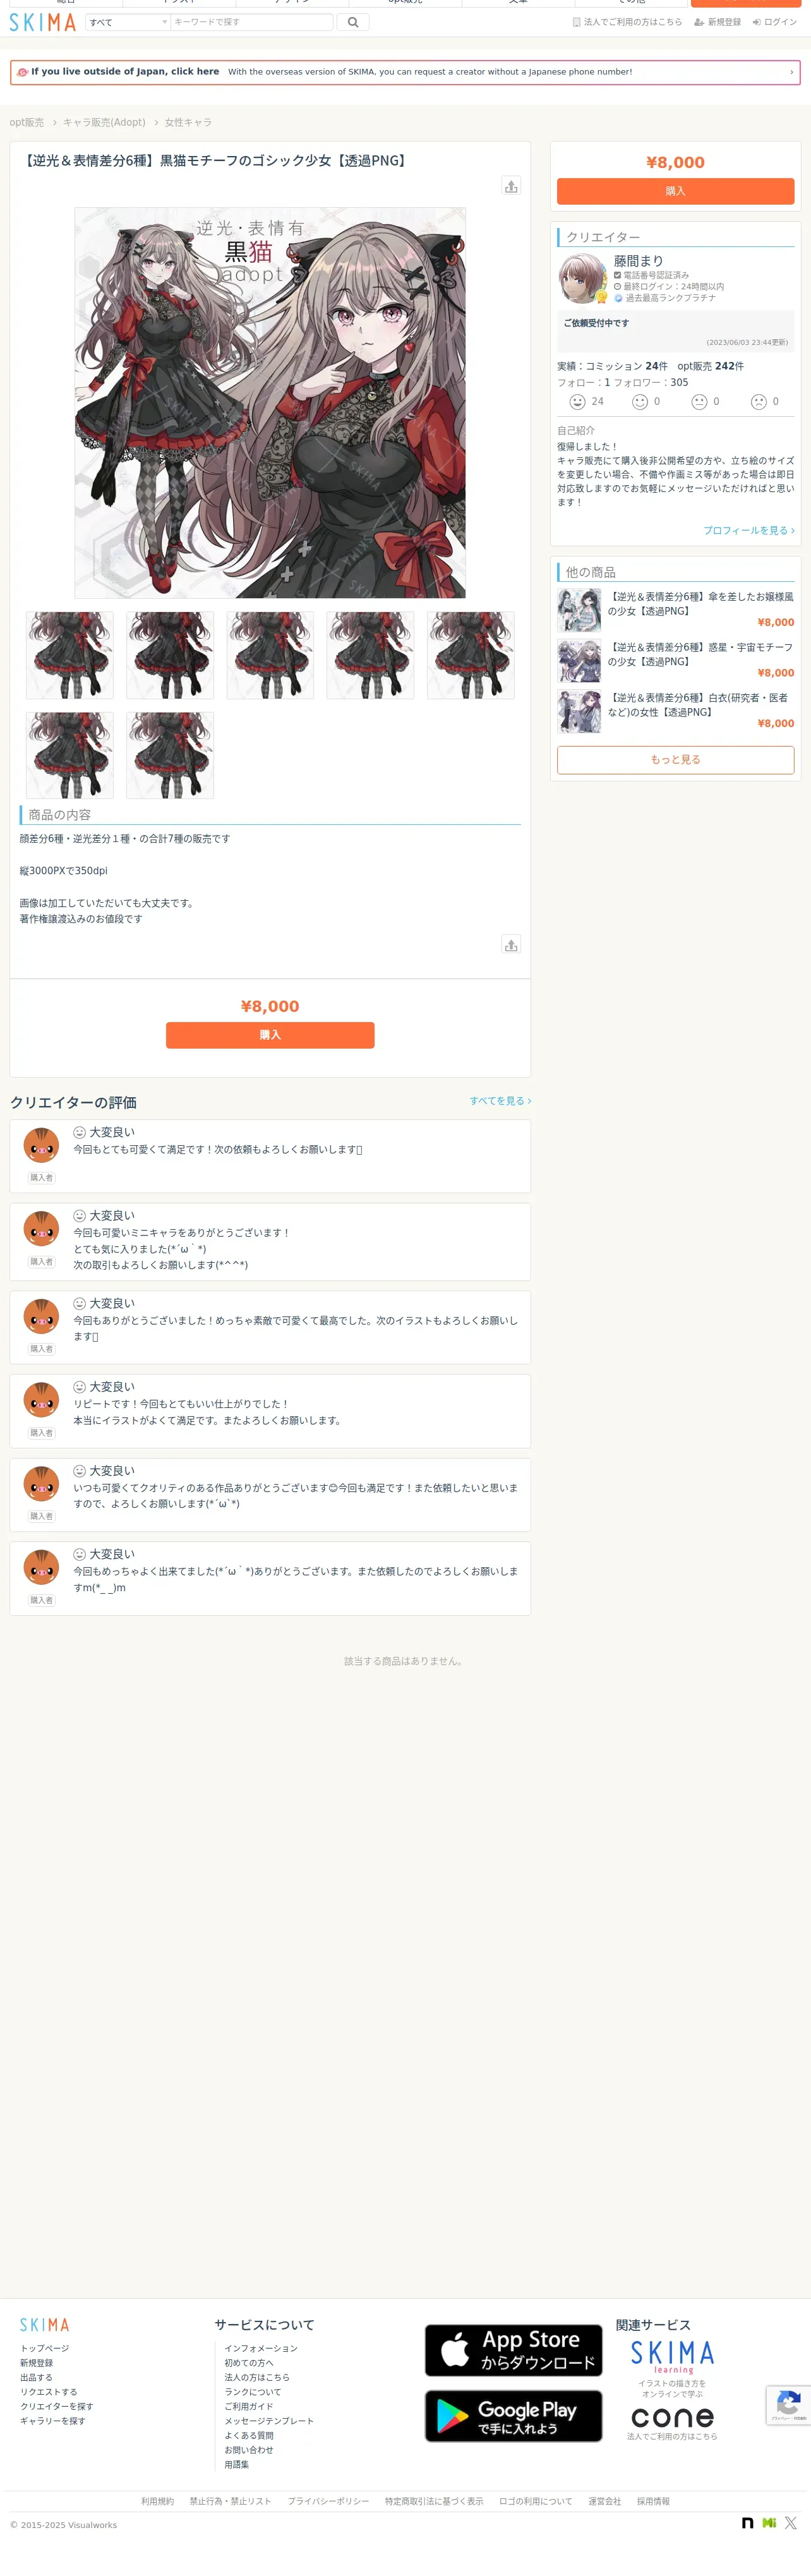Open the share icon beside the product title

pyautogui.click(x=511, y=186)
